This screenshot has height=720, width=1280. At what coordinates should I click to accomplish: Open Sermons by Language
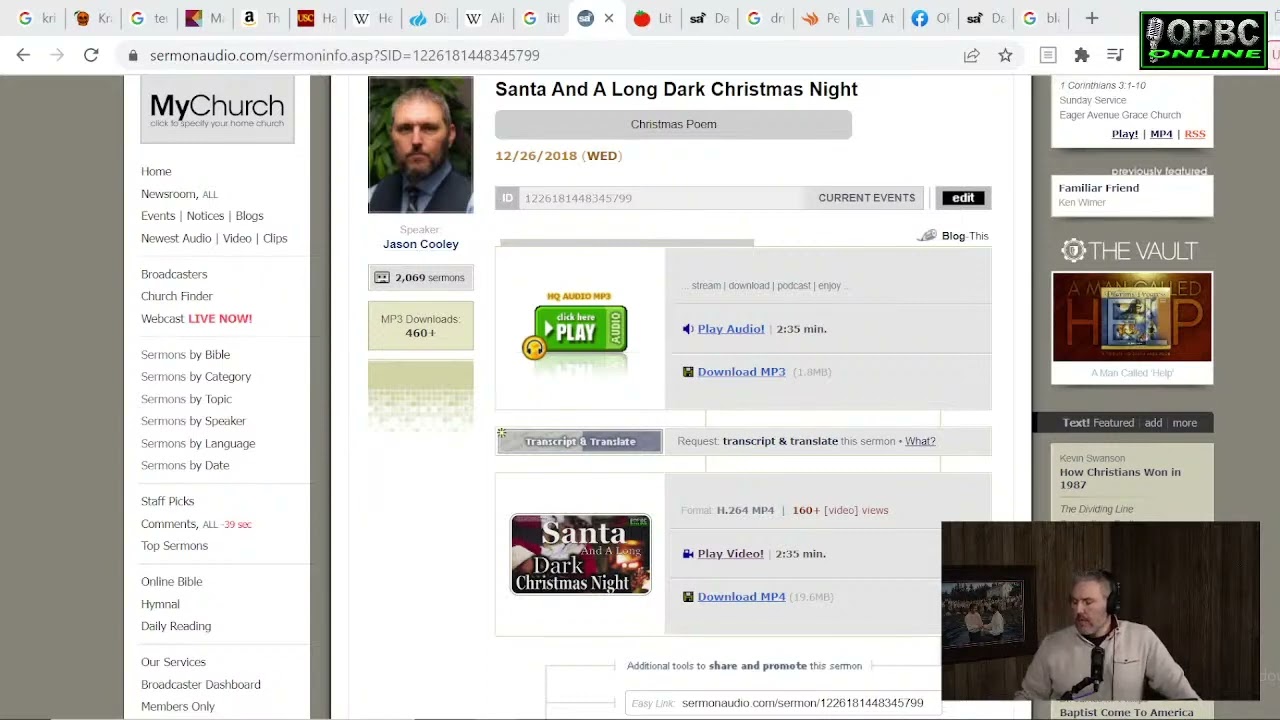(198, 443)
